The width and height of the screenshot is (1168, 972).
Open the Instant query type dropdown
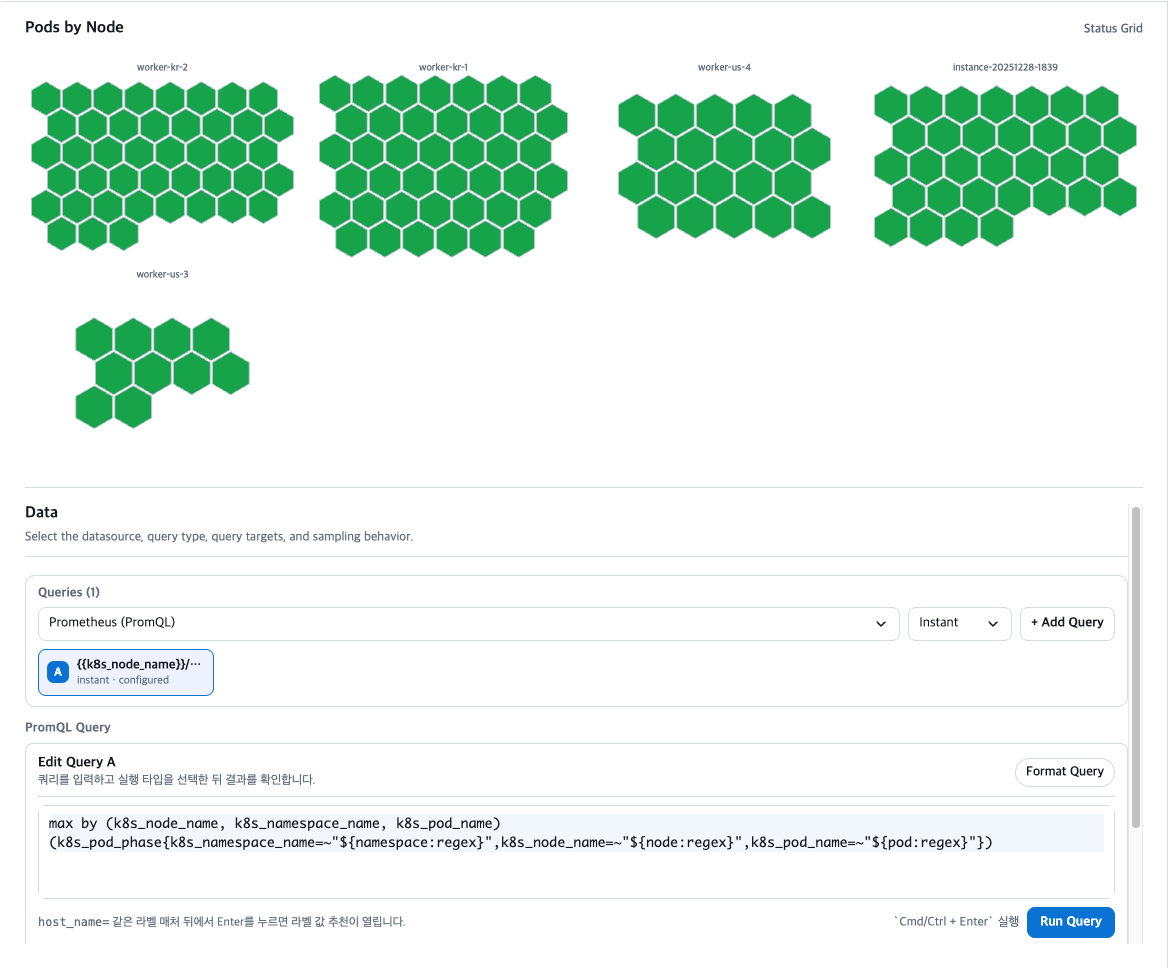(x=959, y=623)
